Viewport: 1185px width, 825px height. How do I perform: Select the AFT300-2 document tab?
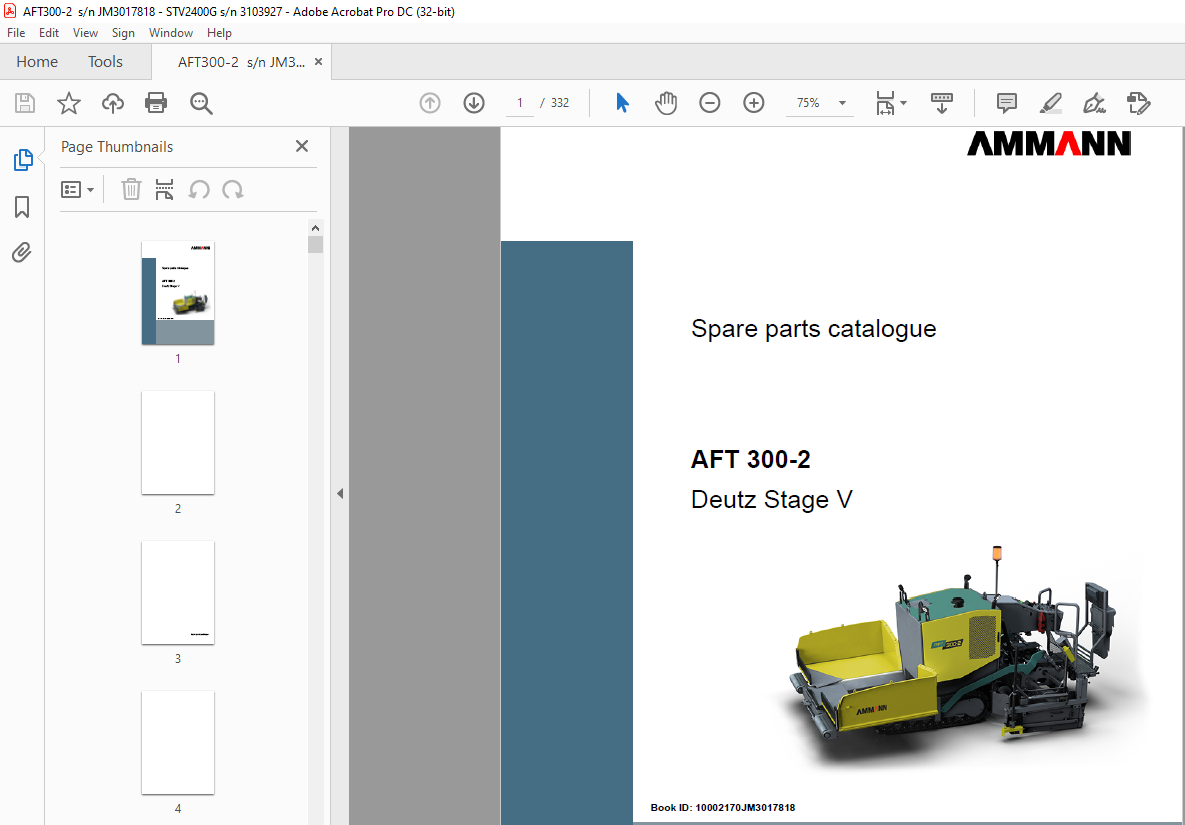pyautogui.click(x=241, y=62)
